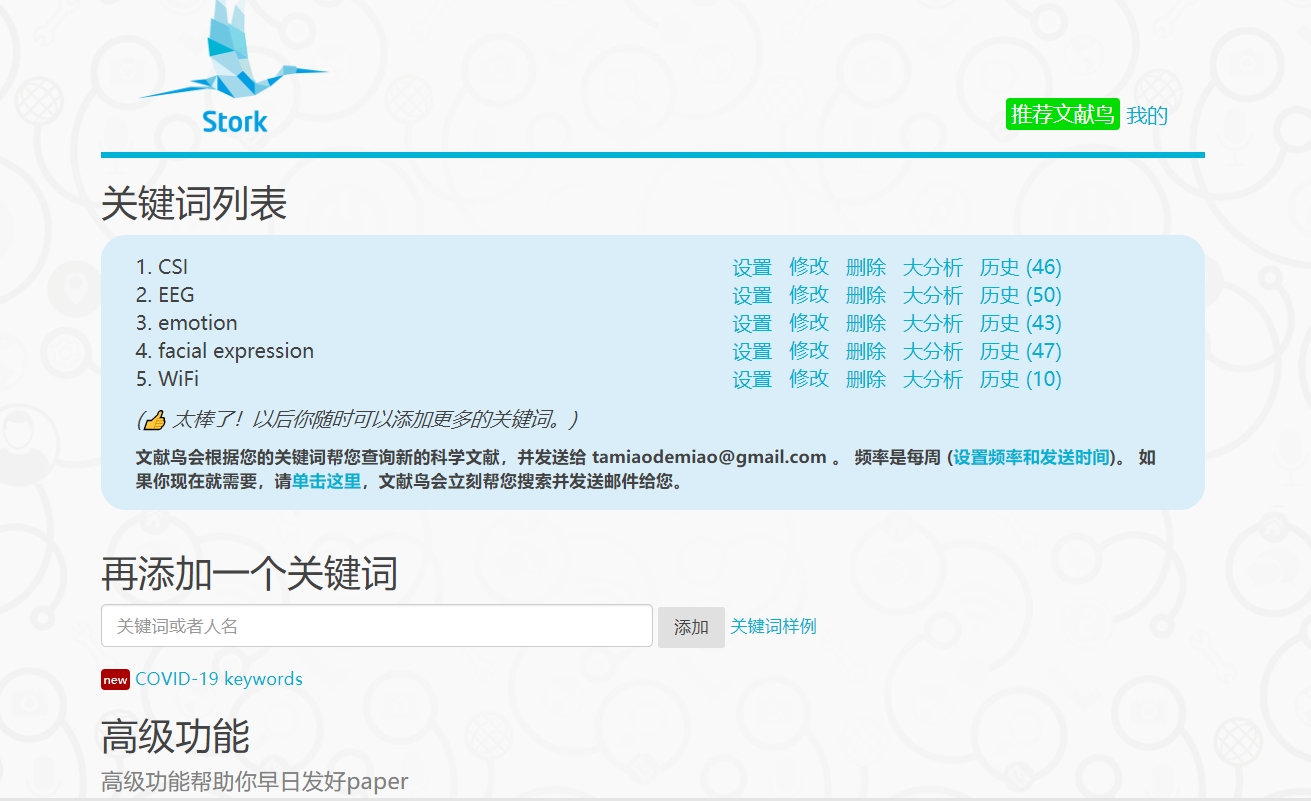
Task: Click 修改 for the WiFi keyword
Action: click(809, 379)
